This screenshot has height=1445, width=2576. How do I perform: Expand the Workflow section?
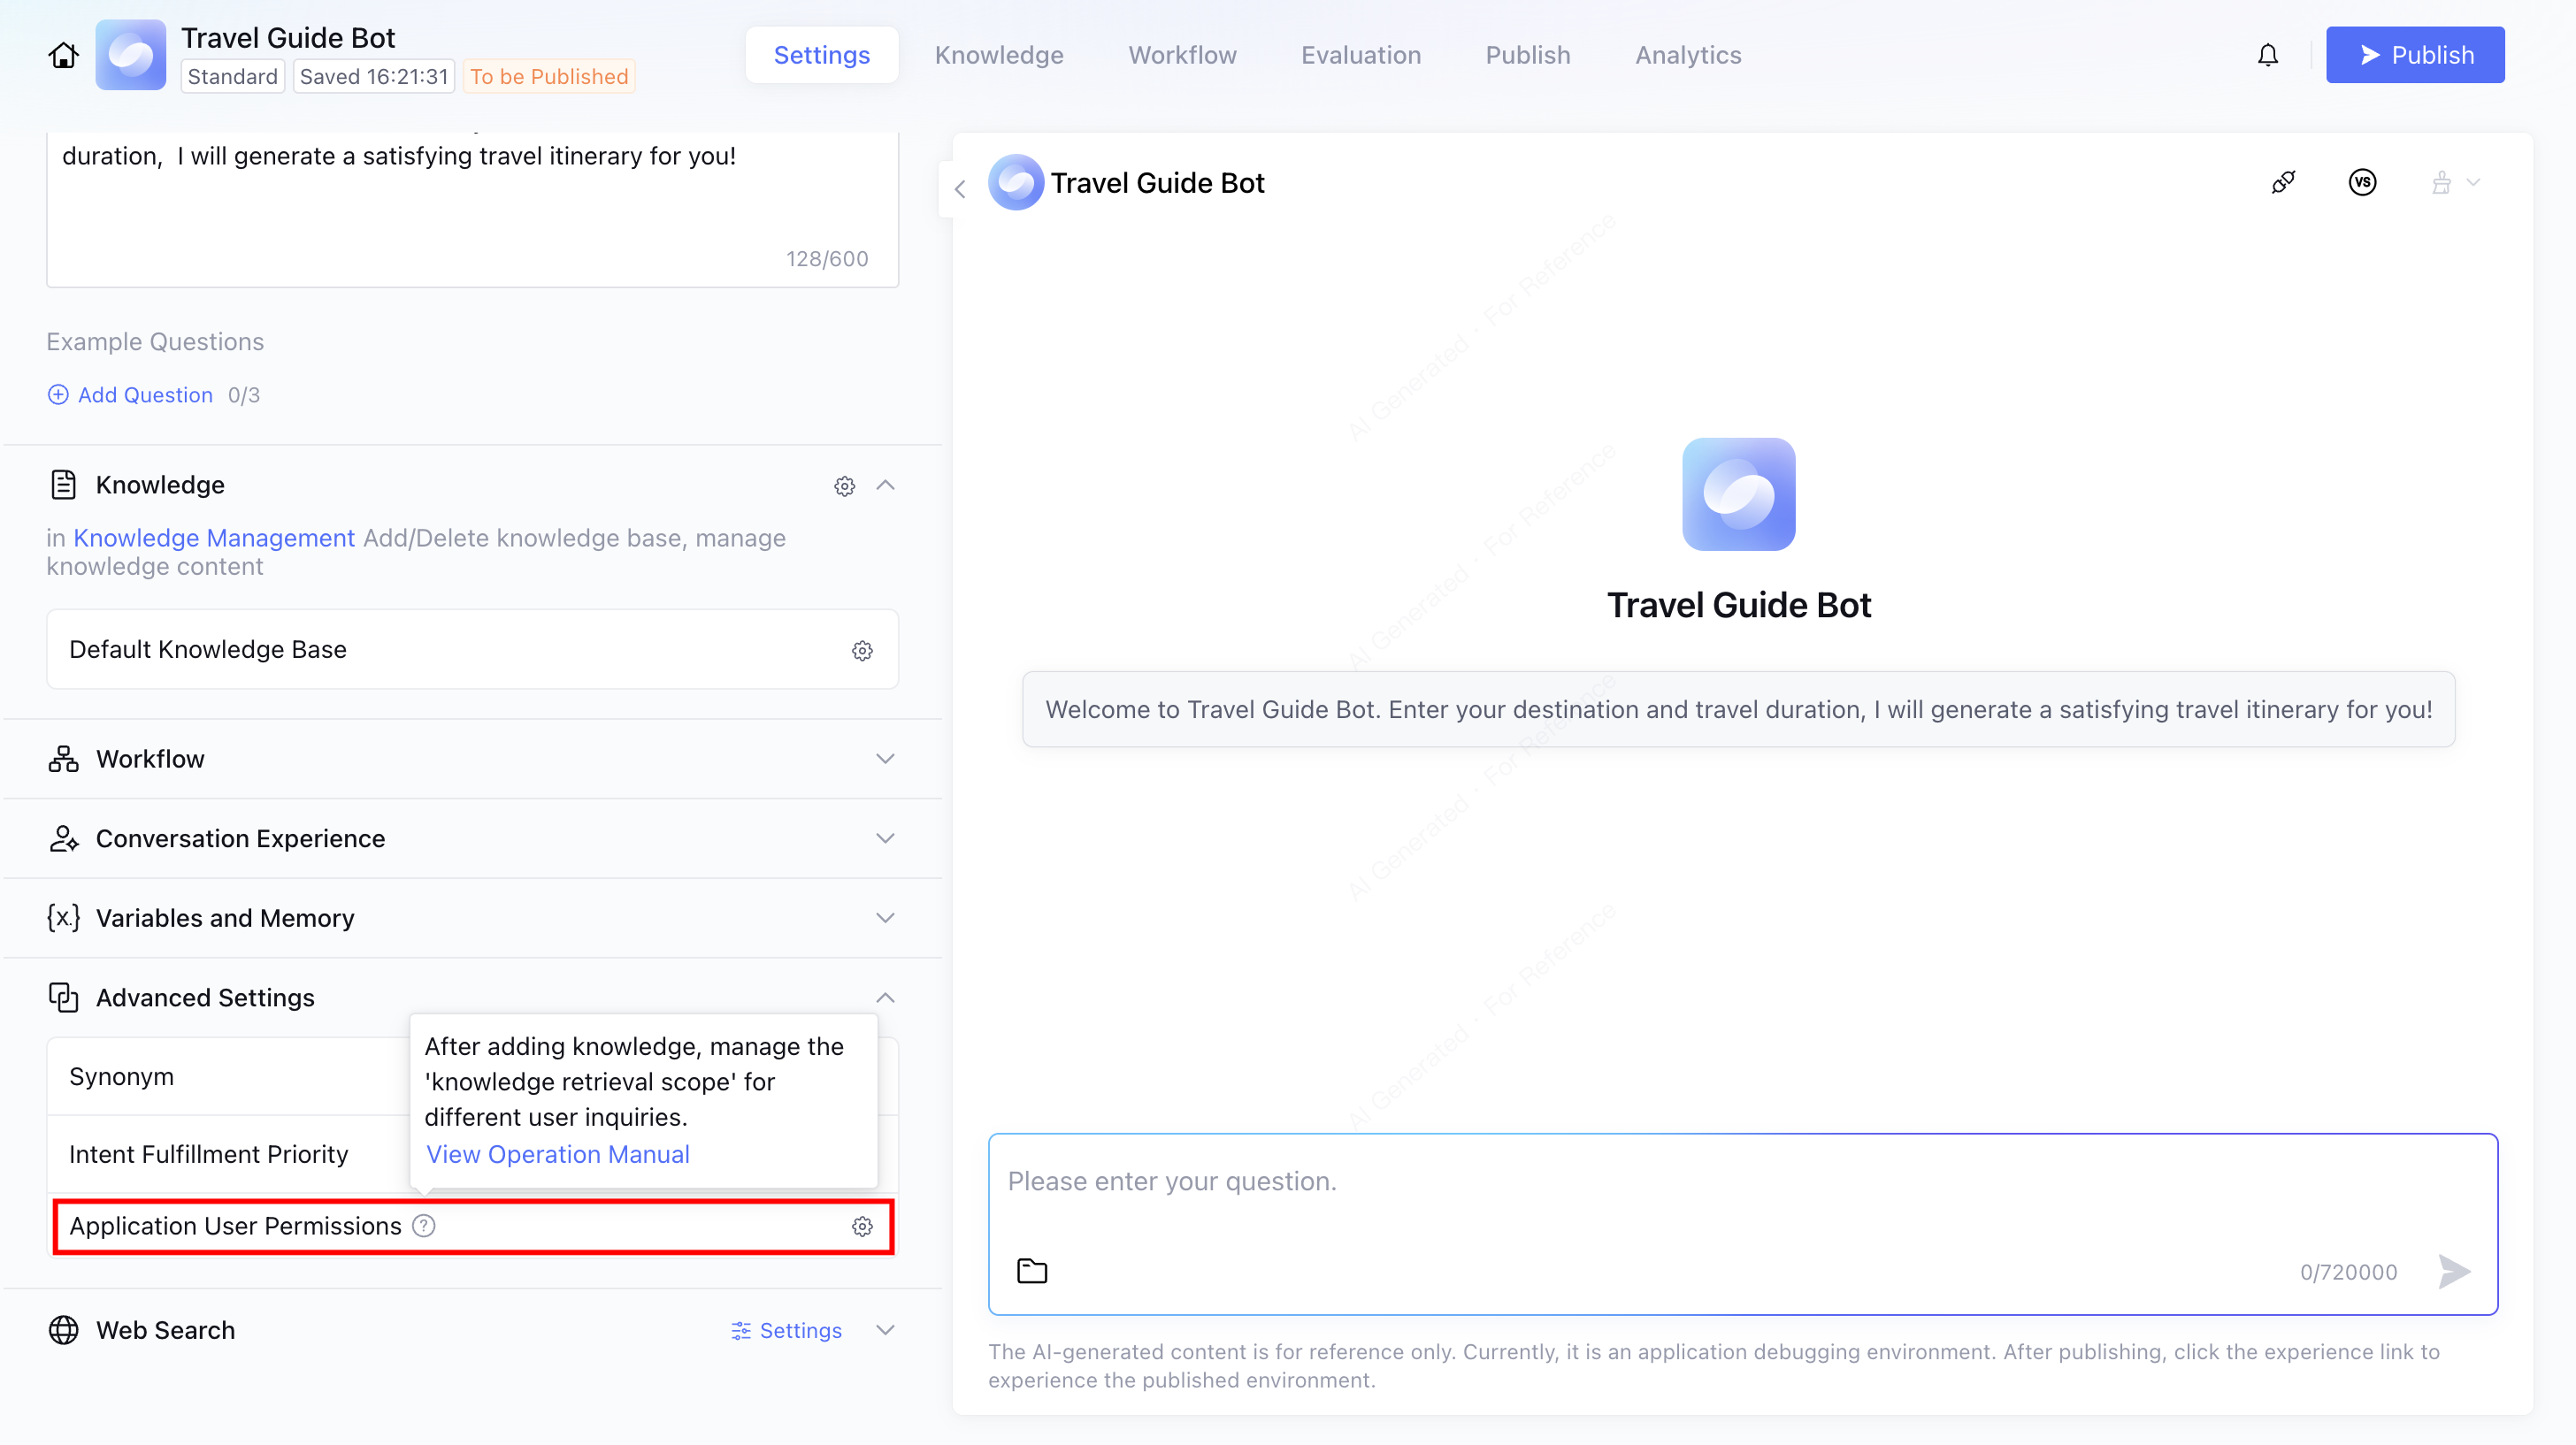(x=885, y=759)
